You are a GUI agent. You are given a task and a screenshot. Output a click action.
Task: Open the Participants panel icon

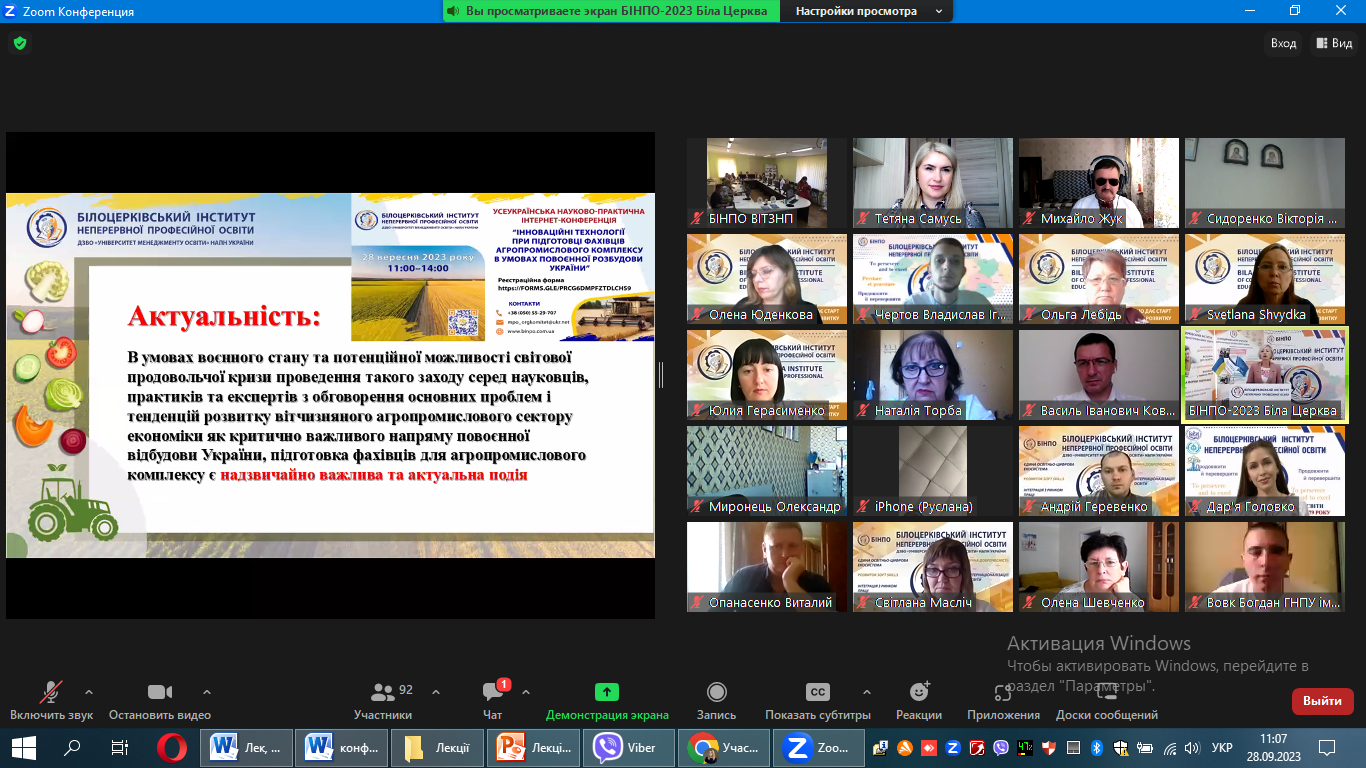382,692
